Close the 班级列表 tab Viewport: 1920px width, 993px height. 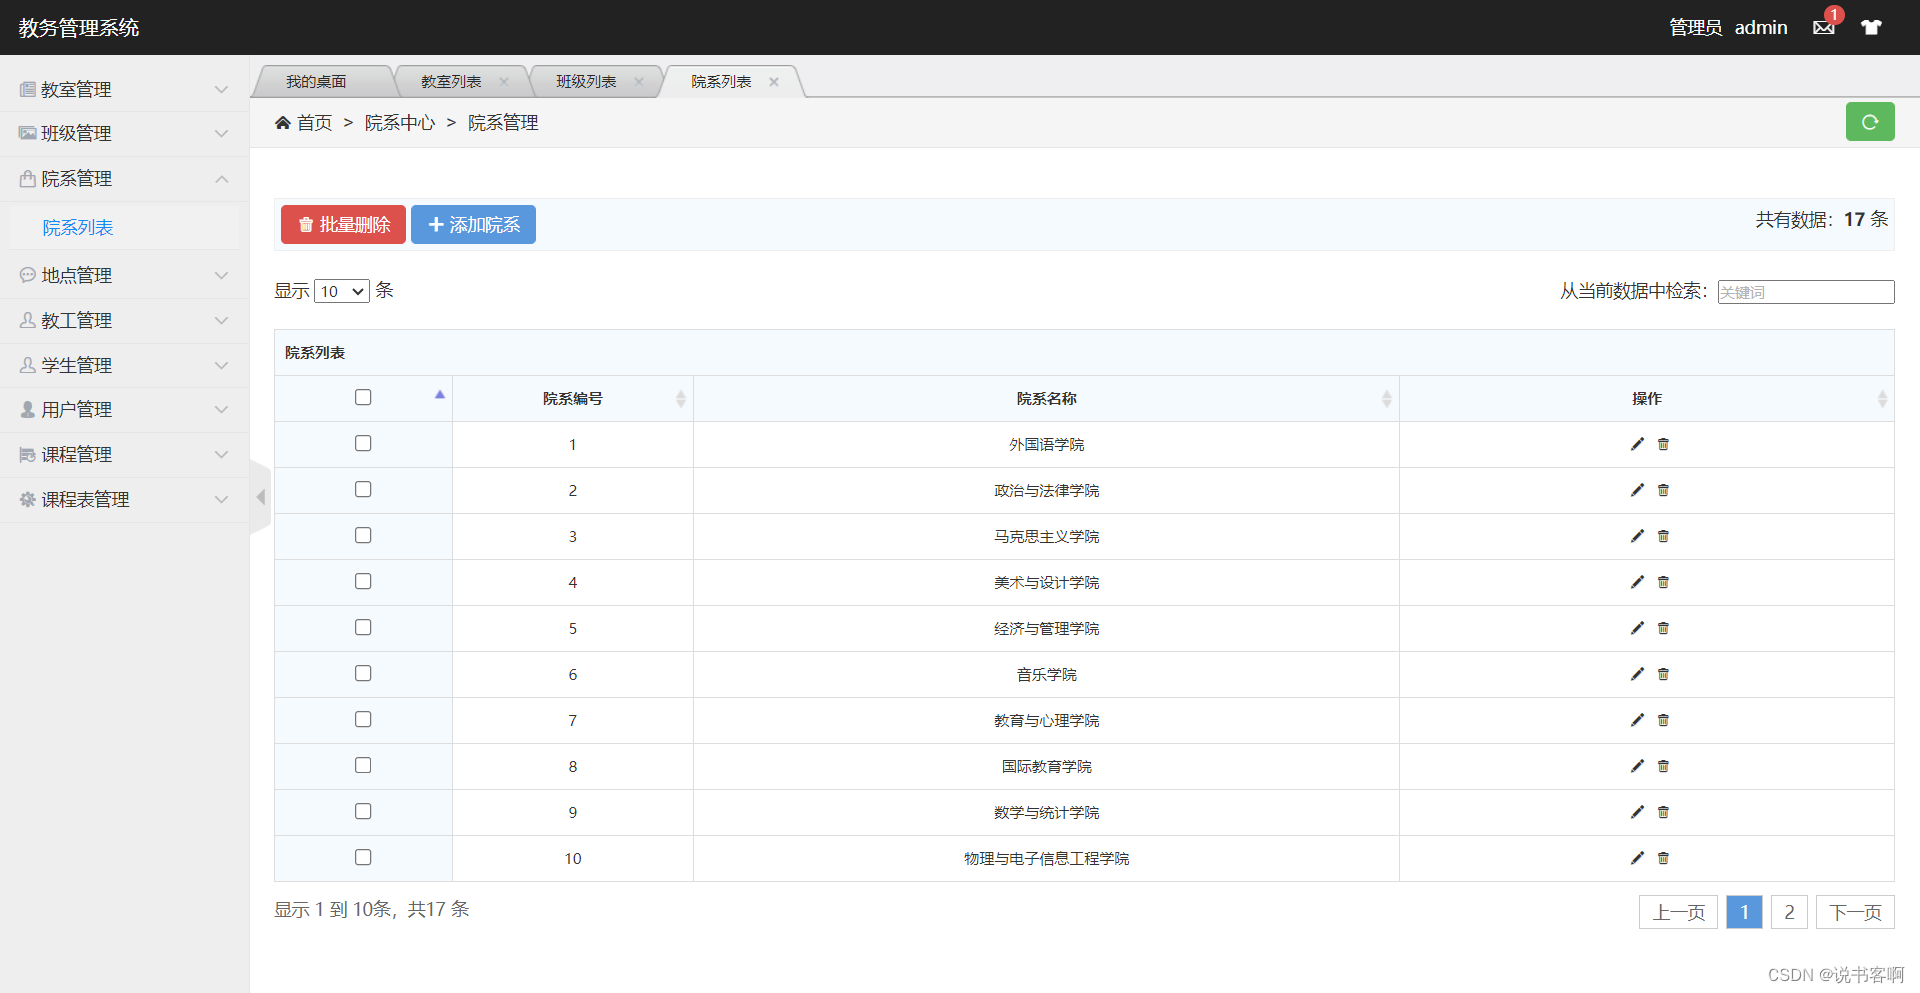639,82
